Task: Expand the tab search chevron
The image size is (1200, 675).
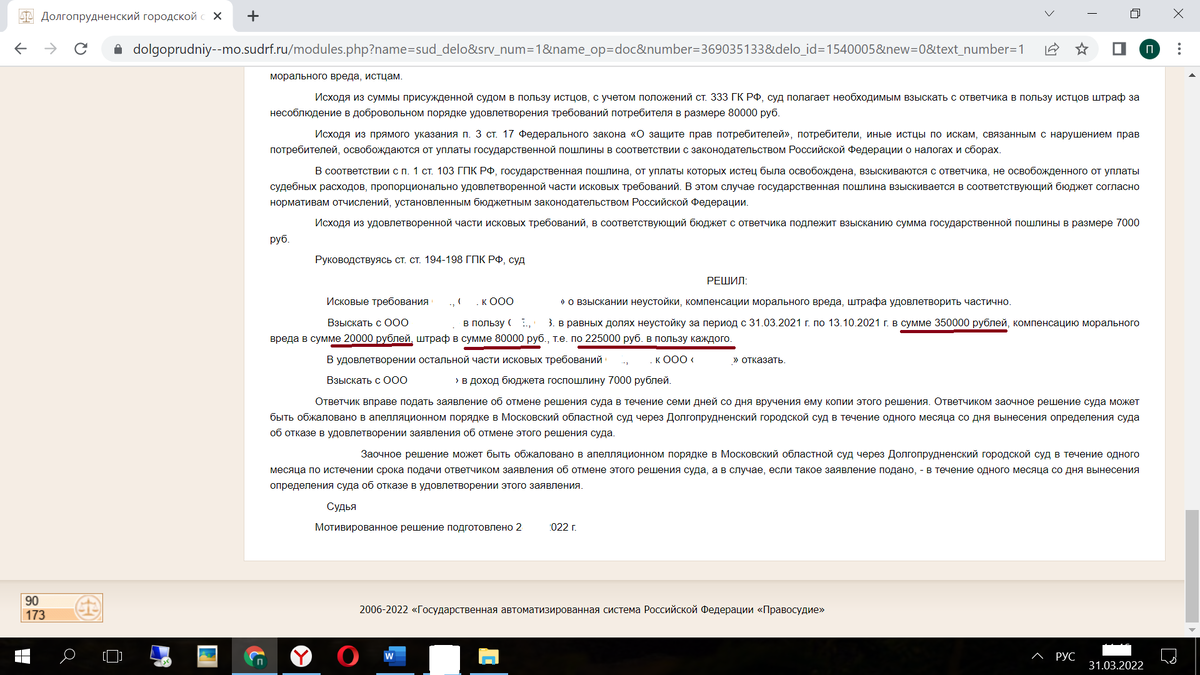Action: point(1048,15)
